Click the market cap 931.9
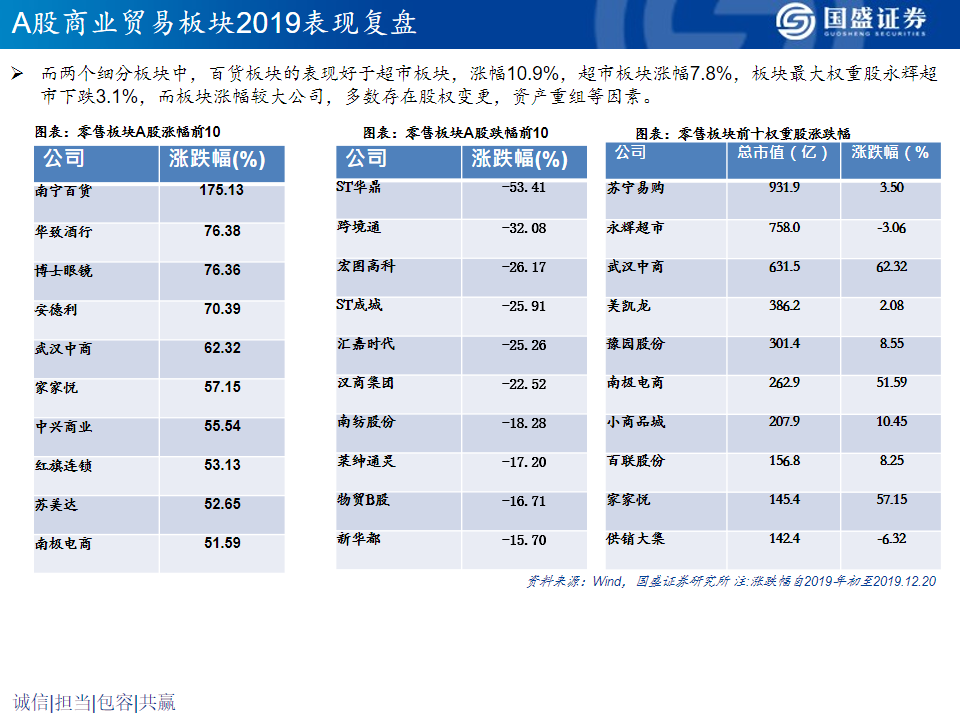The height and width of the screenshot is (720, 960). pos(784,187)
